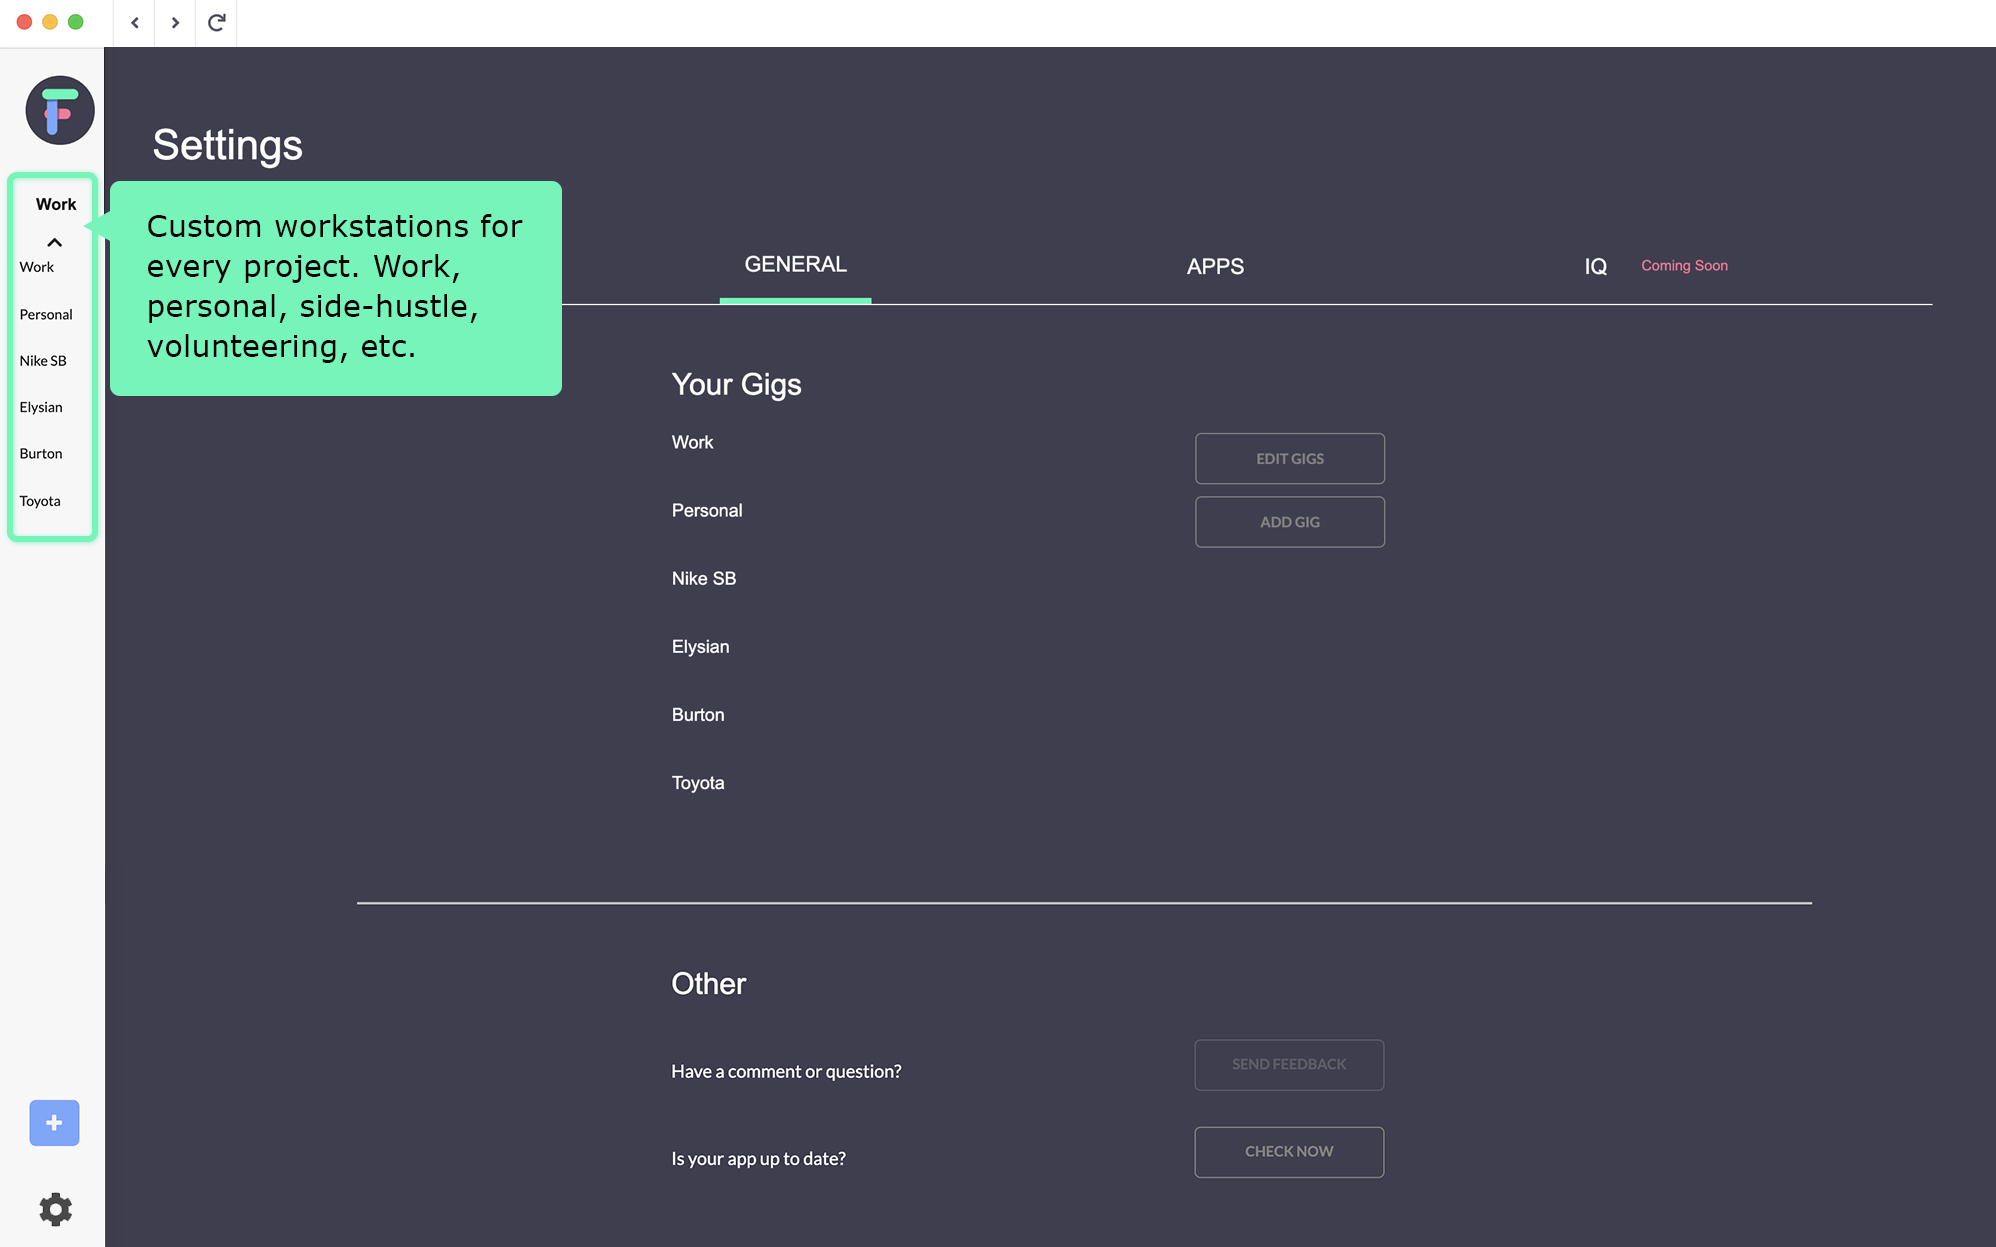This screenshot has width=1996, height=1247.
Task: Switch to Elysian gig in sidebar
Action: (x=41, y=407)
